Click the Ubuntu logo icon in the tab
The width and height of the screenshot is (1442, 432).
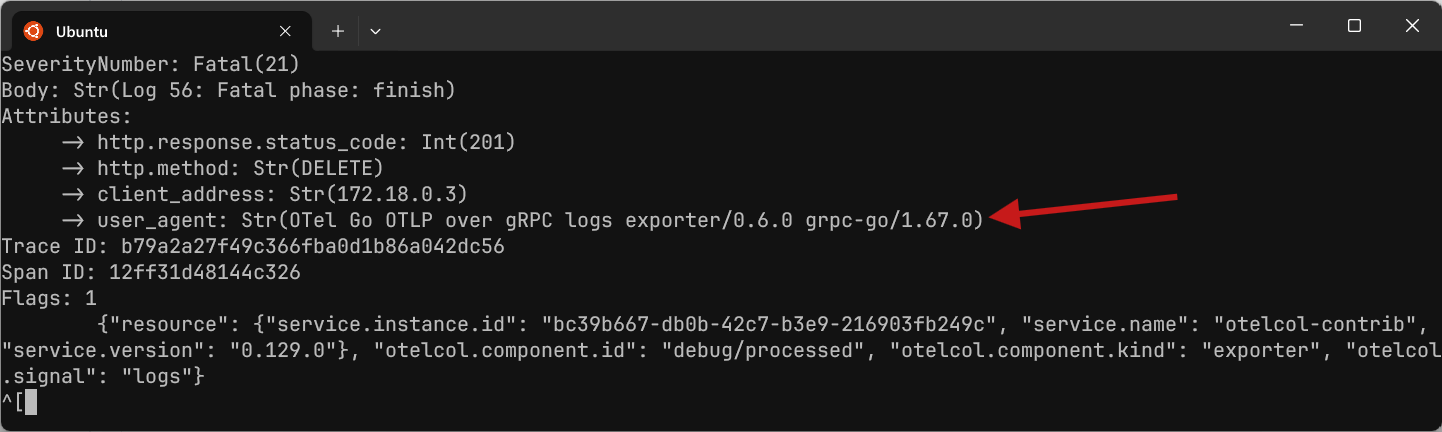pyautogui.click(x=33, y=31)
